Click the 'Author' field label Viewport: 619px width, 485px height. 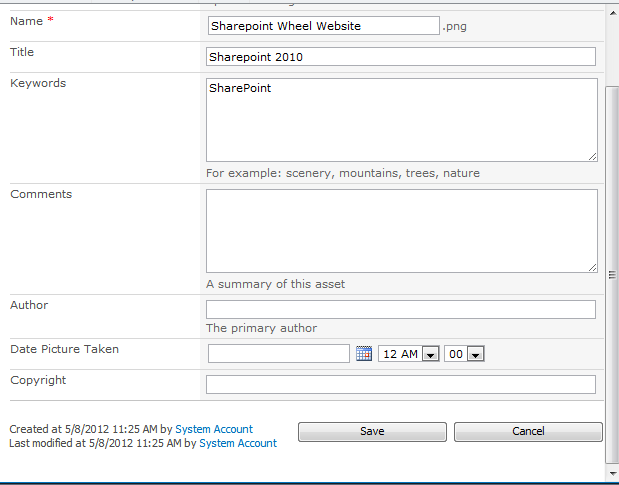coord(29,305)
